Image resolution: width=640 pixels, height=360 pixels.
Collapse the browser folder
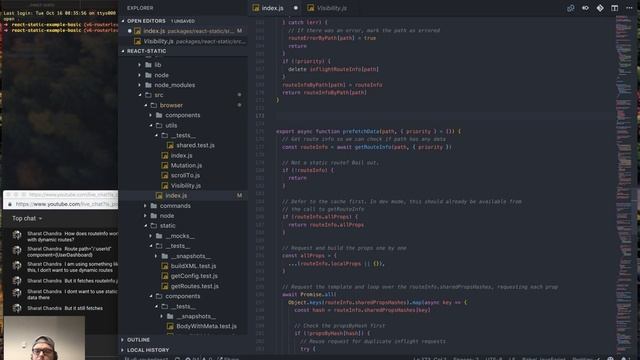point(184,105)
